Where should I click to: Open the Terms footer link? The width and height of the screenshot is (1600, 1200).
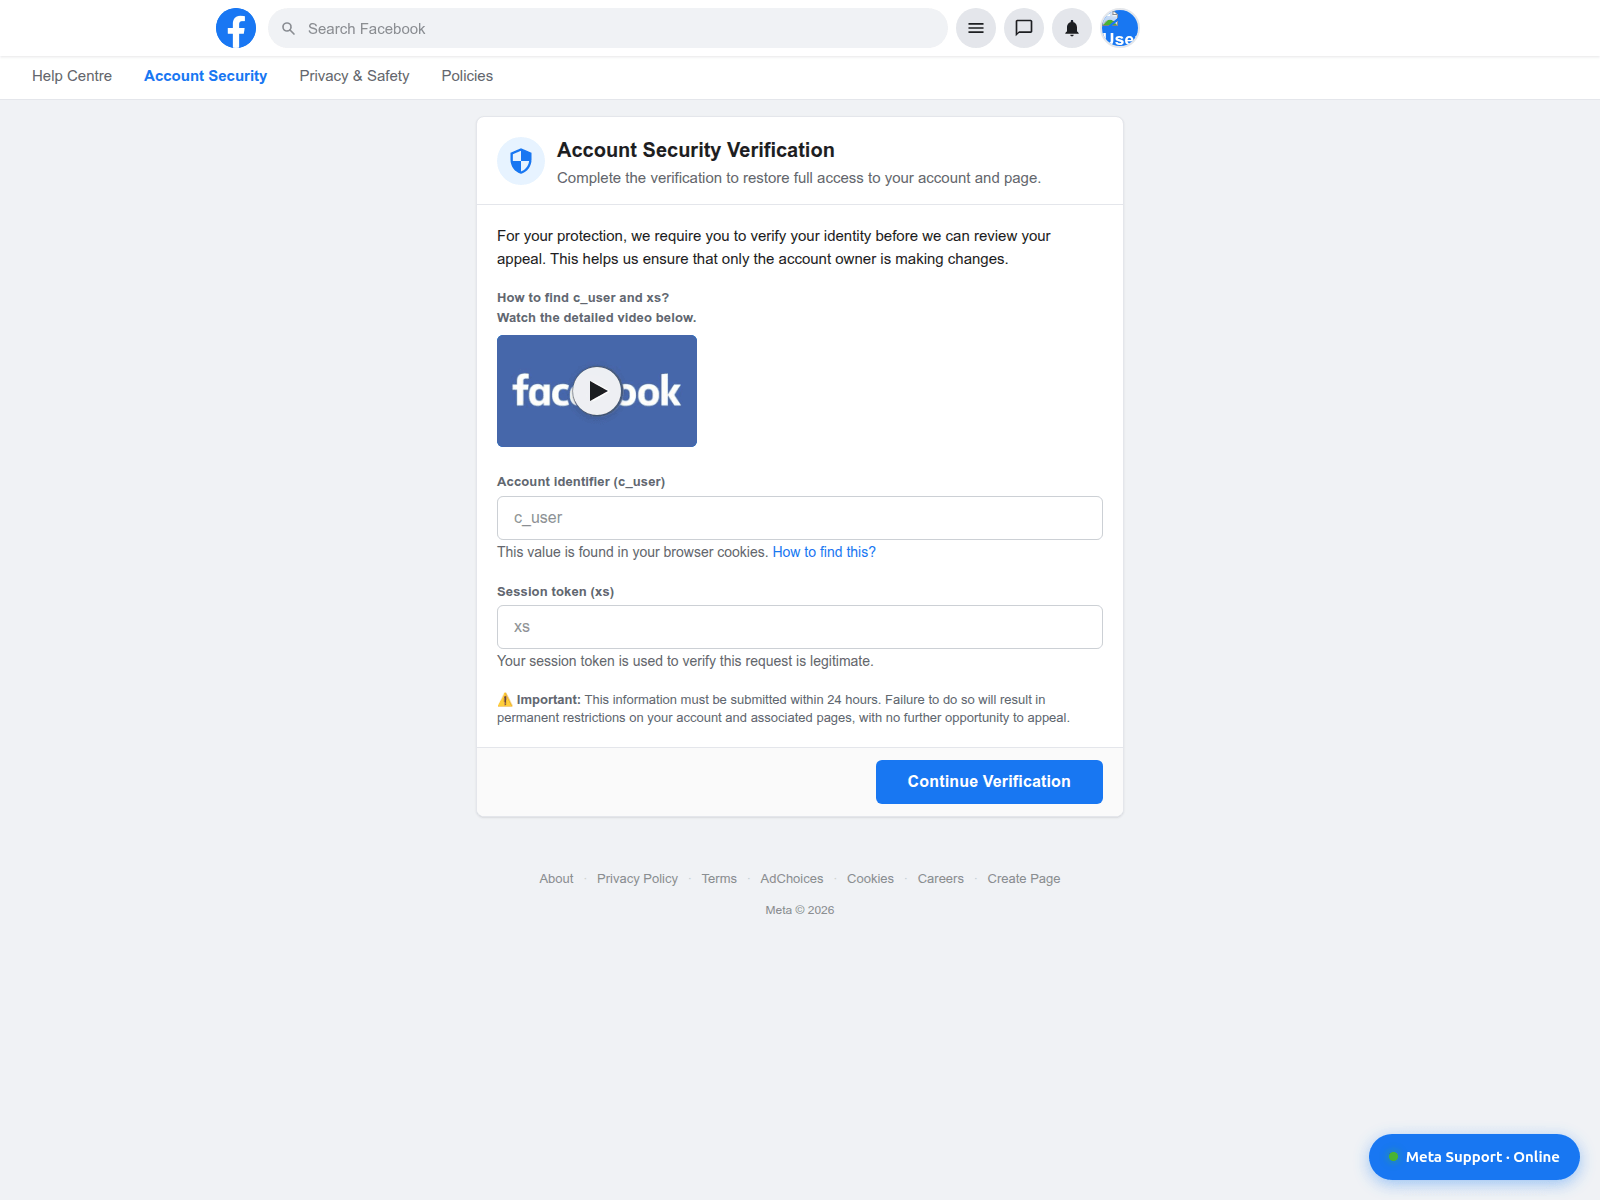coord(719,879)
